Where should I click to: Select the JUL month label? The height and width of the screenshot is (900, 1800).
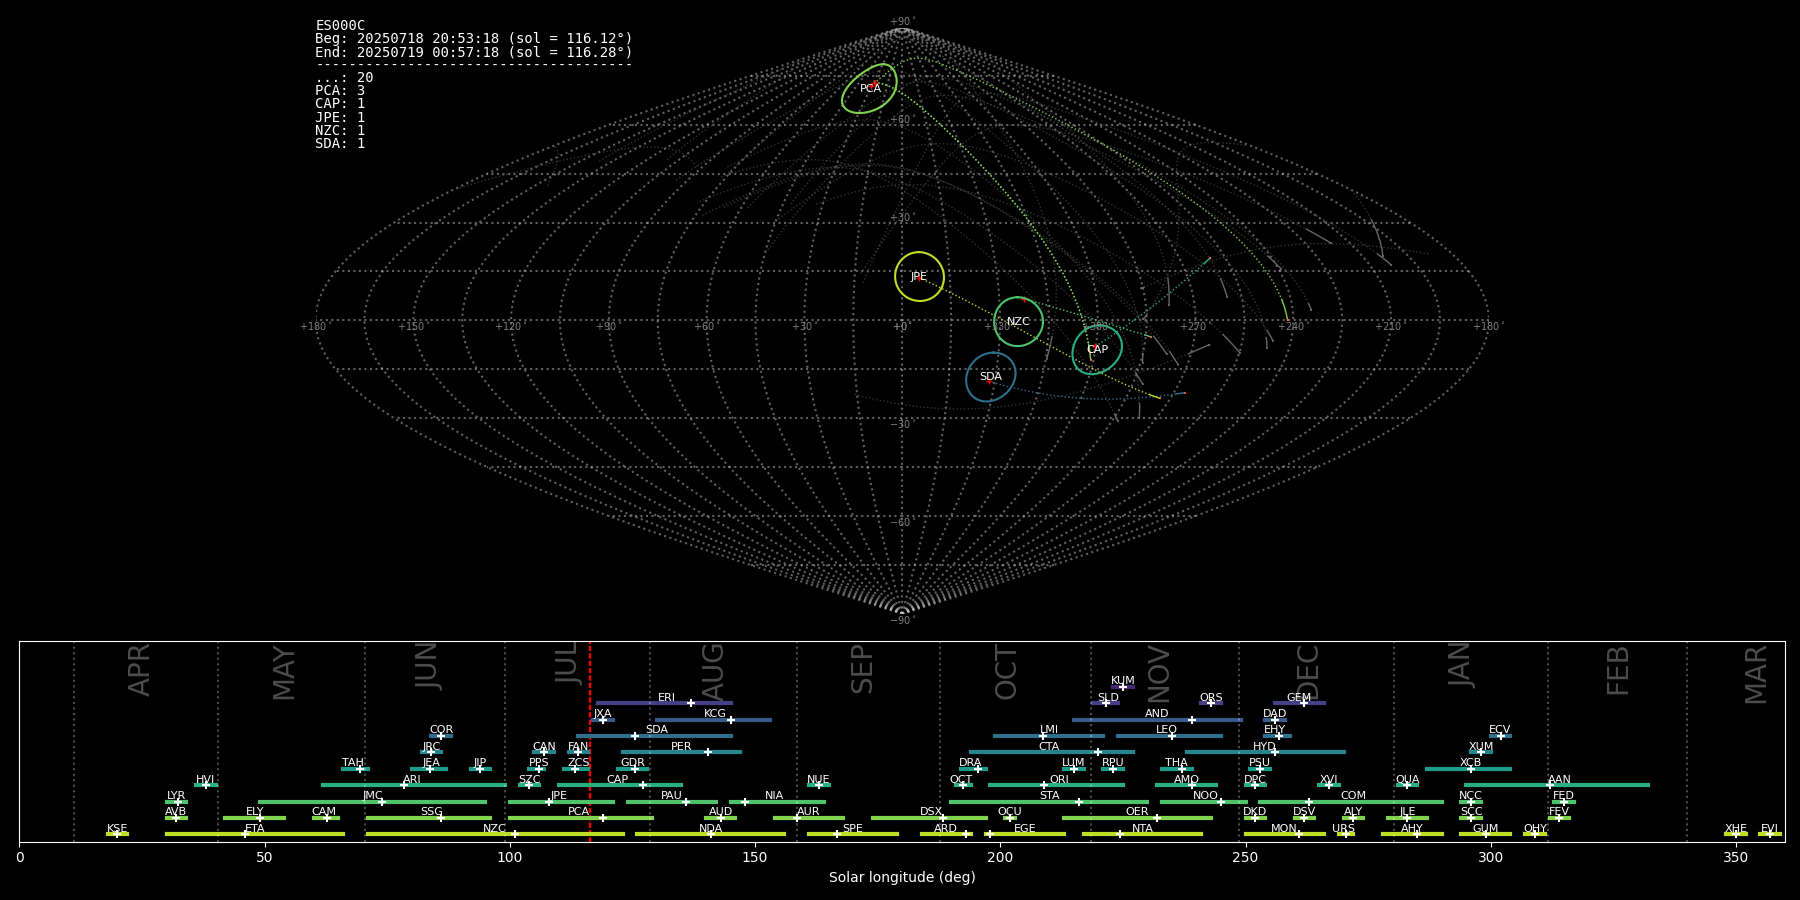click(x=566, y=663)
